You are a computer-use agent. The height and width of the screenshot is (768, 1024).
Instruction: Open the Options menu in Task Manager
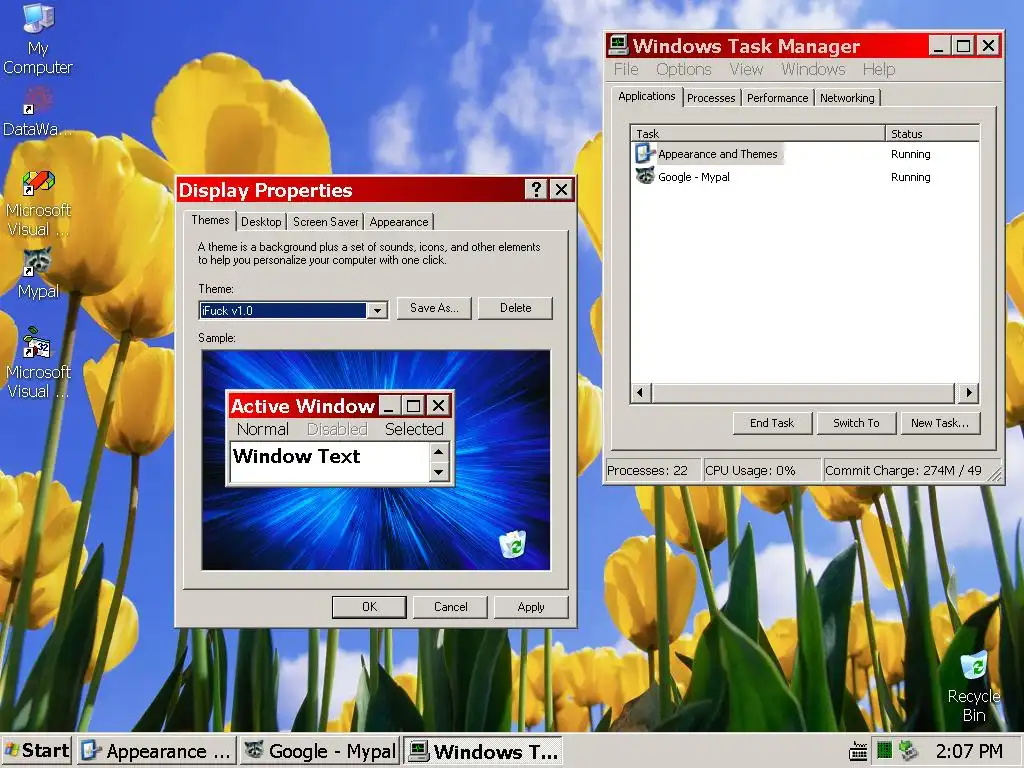pyautogui.click(x=684, y=69)
